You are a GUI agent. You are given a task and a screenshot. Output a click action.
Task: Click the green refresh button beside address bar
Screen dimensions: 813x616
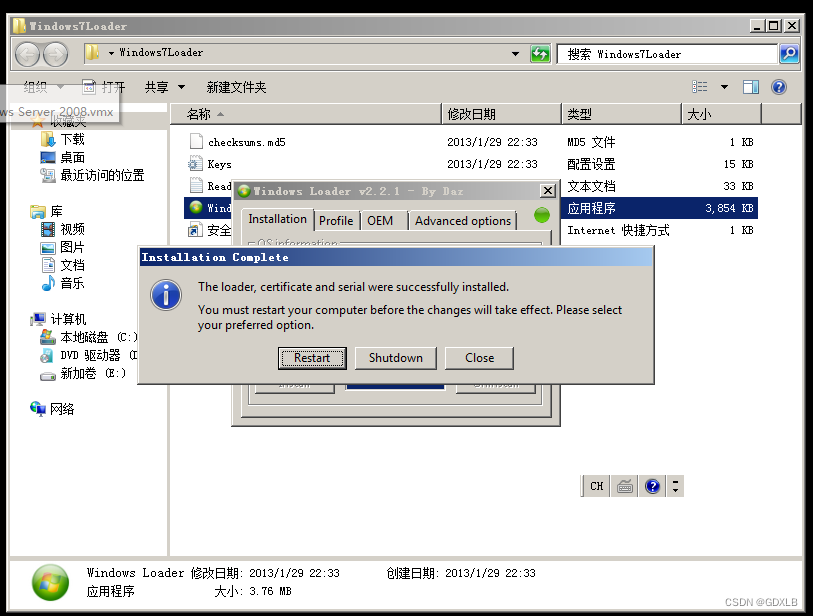tap(540, 54)
